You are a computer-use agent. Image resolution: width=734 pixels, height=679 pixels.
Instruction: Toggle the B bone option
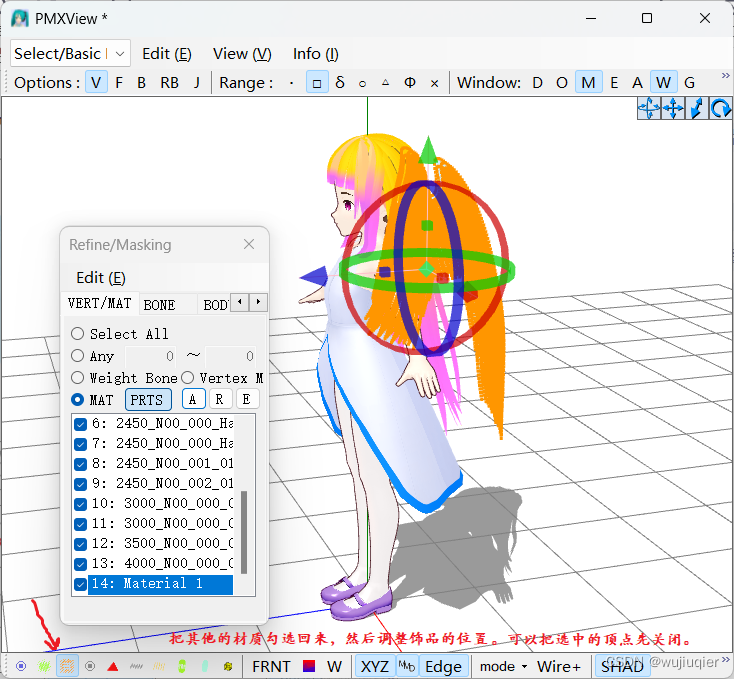click(141, 82)
